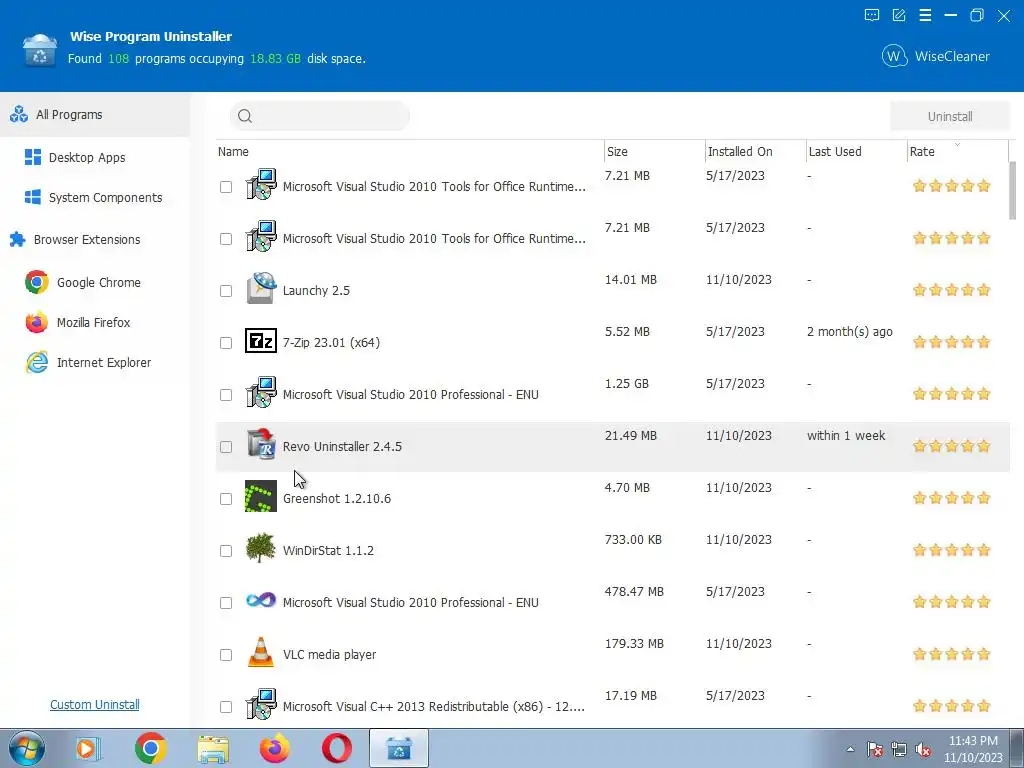
Task: Click the Wise Program Uninstaller app logo
Action: (x=39, y=50)
